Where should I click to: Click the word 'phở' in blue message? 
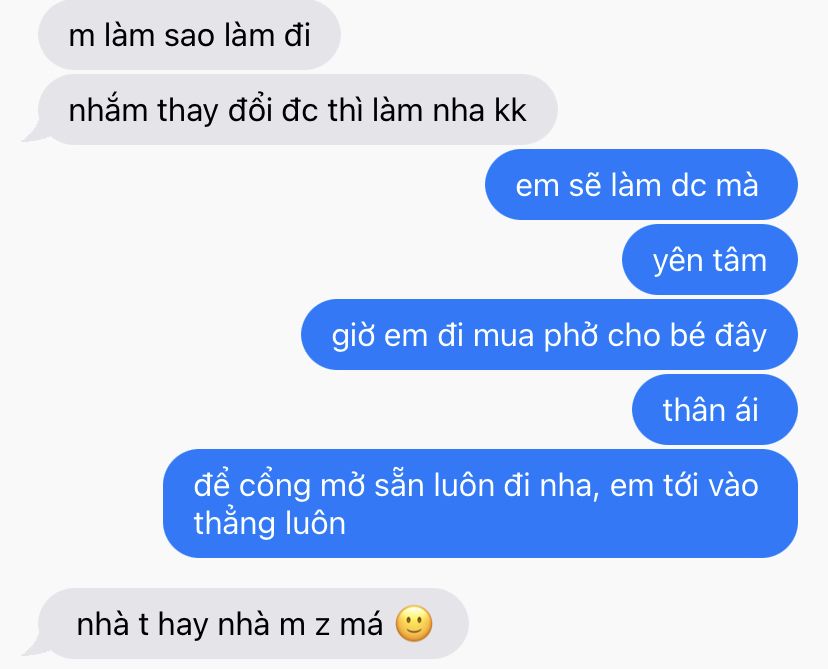[571, 336]
